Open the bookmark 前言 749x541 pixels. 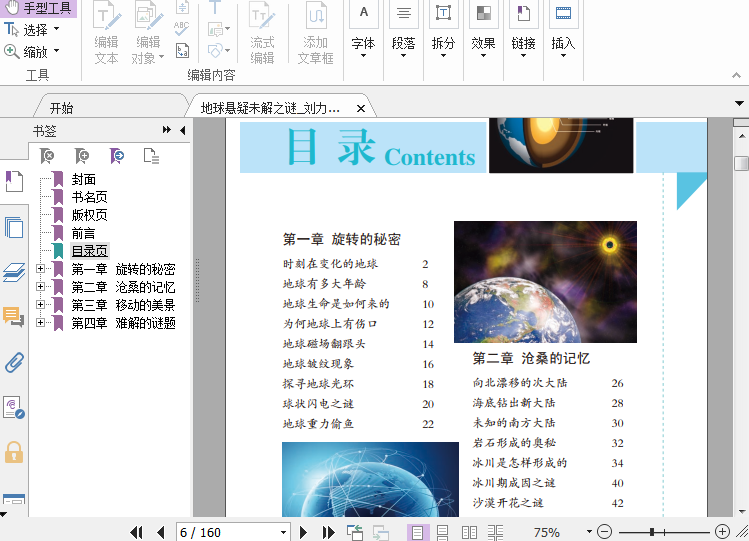84,233
